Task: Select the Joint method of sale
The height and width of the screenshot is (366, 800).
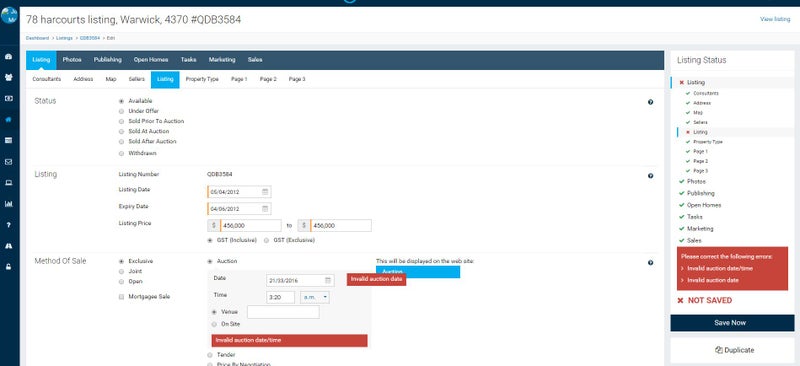Action: [121, 271]
